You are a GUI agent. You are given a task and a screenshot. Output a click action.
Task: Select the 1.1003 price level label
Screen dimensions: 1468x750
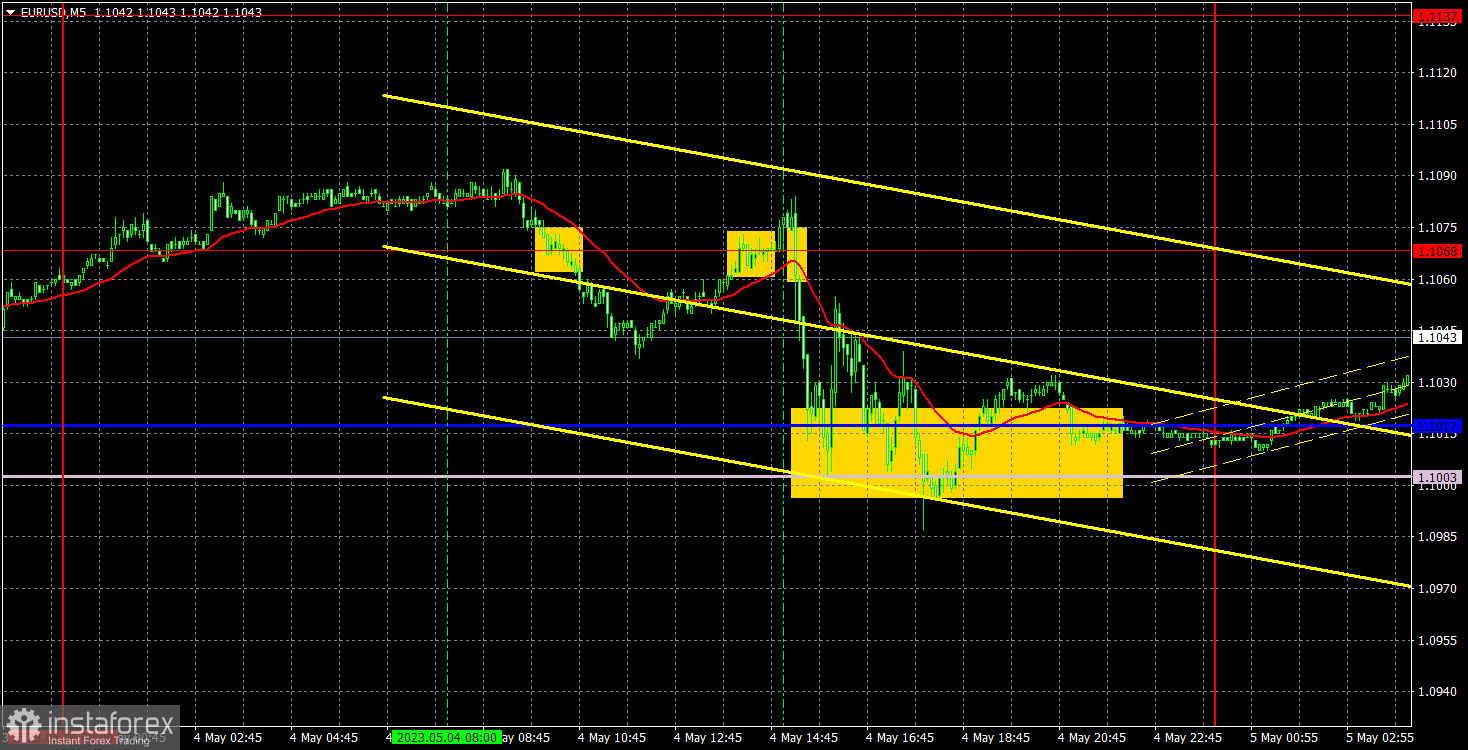1438,477
